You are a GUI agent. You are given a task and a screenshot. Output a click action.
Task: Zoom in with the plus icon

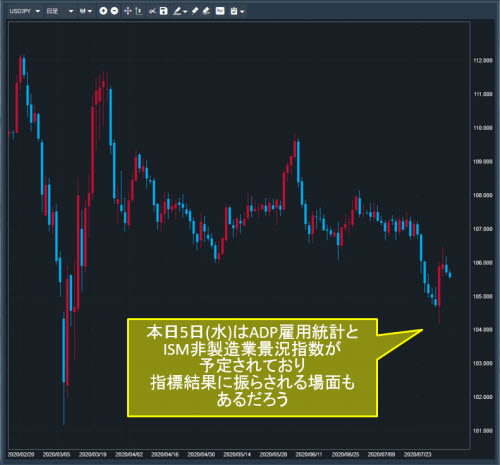[x=103, y=11]
